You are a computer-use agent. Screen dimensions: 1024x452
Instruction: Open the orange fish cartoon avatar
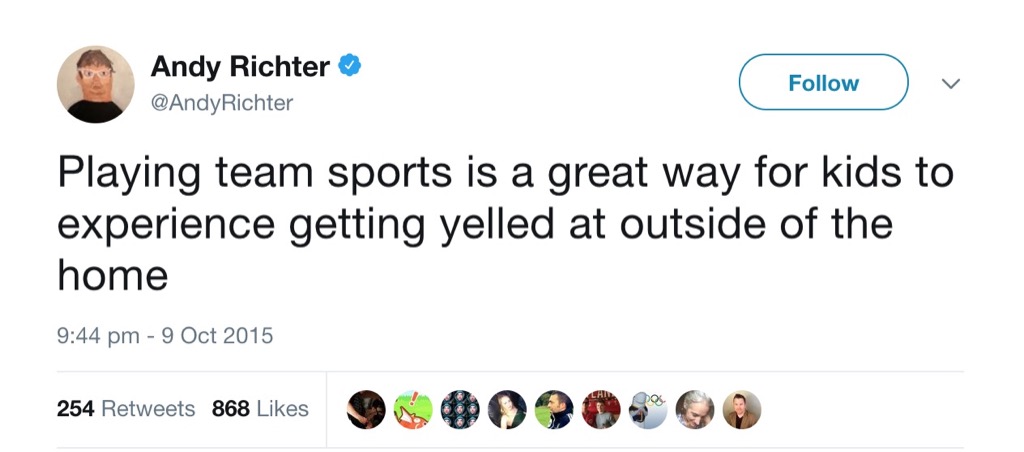pyautogui.click(x=413, y=409)
